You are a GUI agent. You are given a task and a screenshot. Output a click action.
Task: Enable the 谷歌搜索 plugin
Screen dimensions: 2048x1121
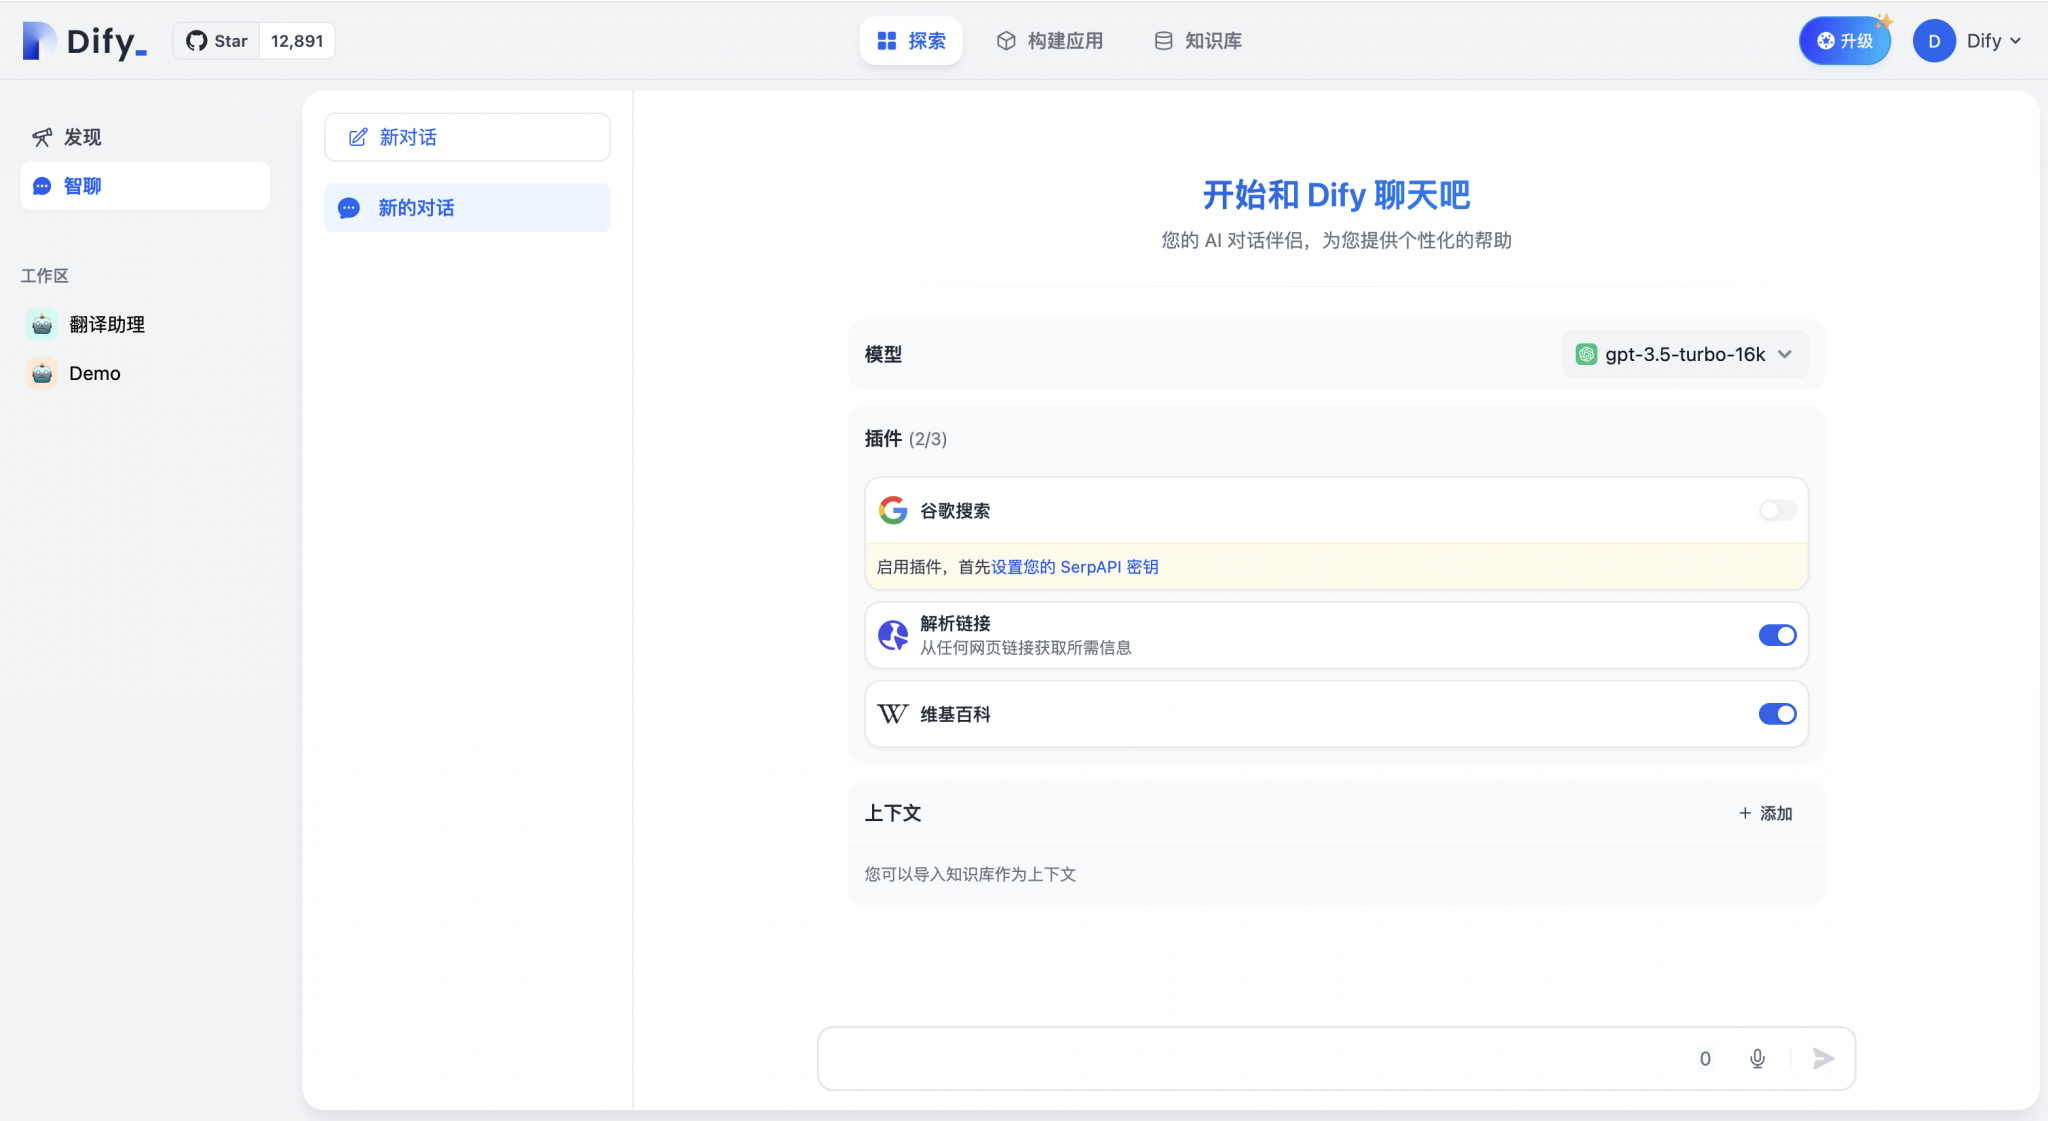pyautogui.click(x=1777, y=510)
